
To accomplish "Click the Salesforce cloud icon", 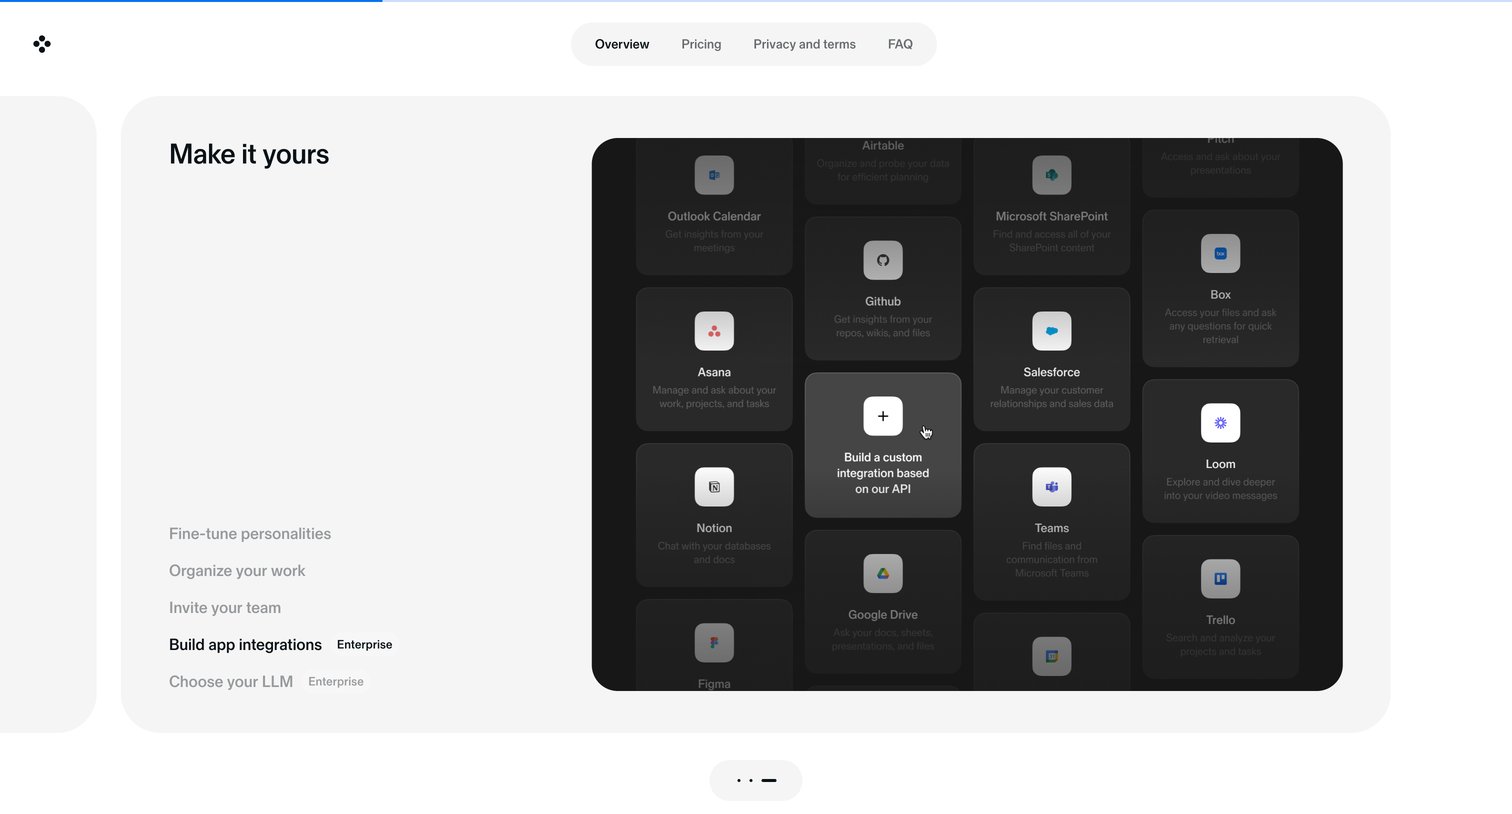I will coord(1052,331).
